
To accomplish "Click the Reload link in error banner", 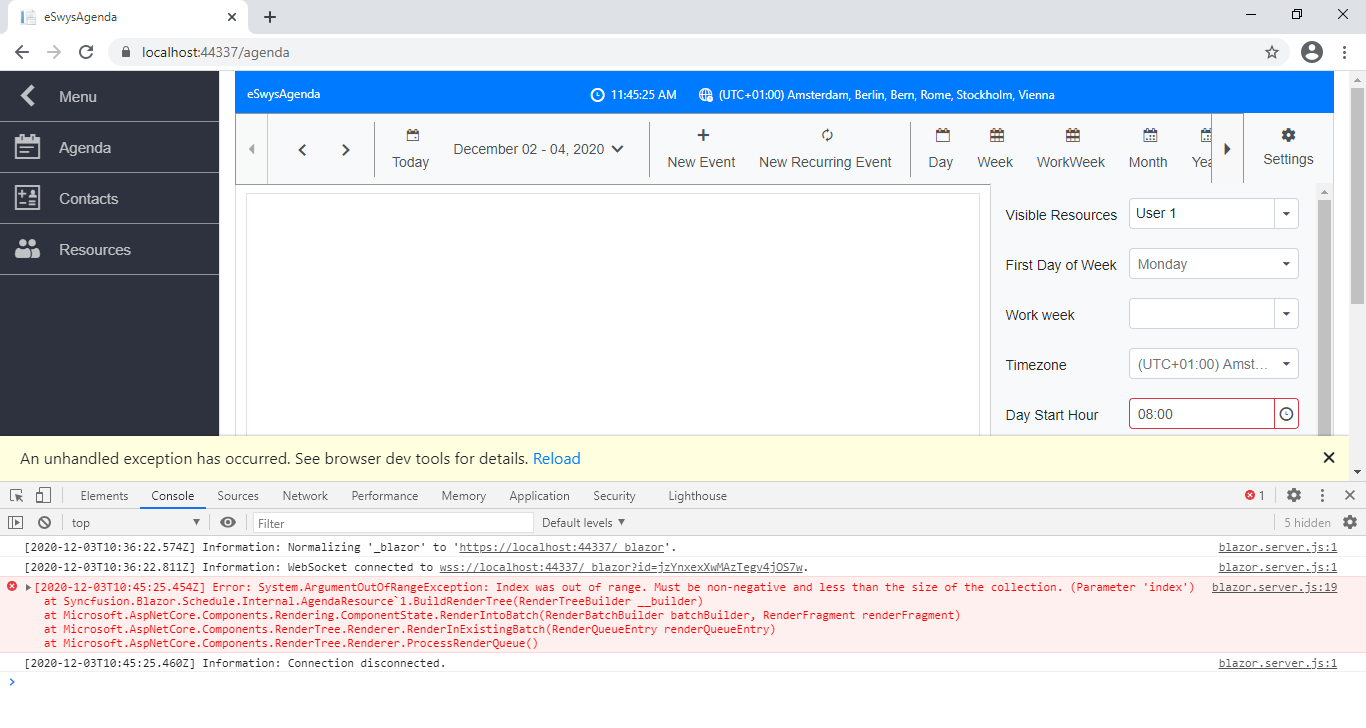I will click(x=556, y=459).
